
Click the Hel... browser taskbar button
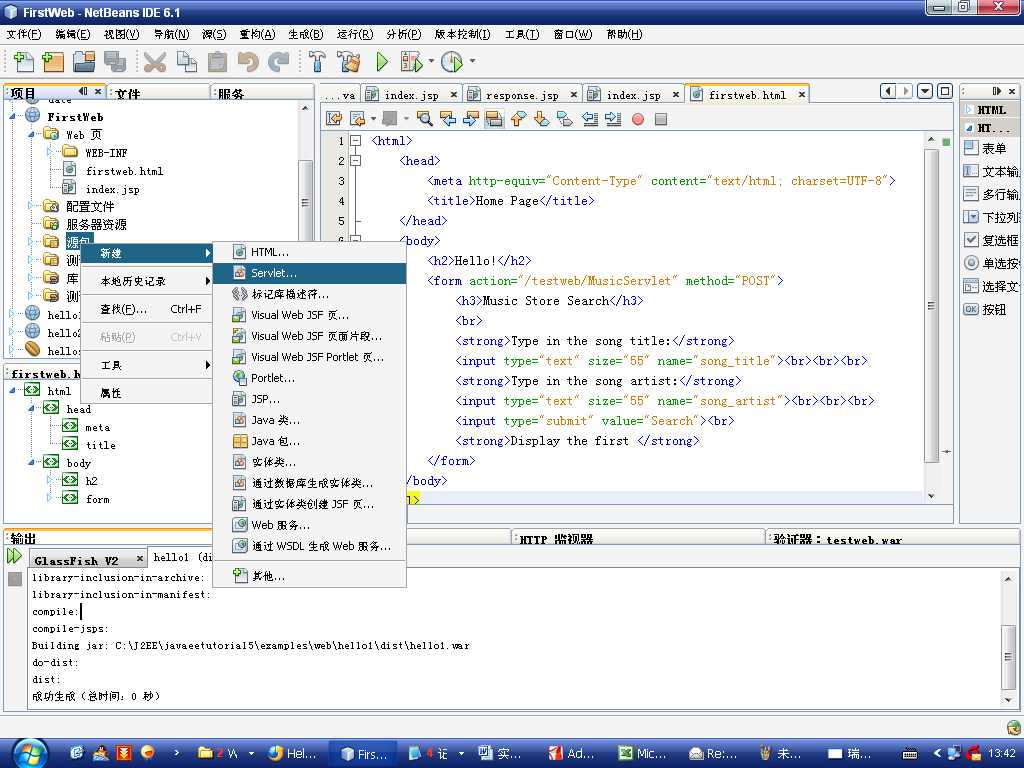[293, 753]
